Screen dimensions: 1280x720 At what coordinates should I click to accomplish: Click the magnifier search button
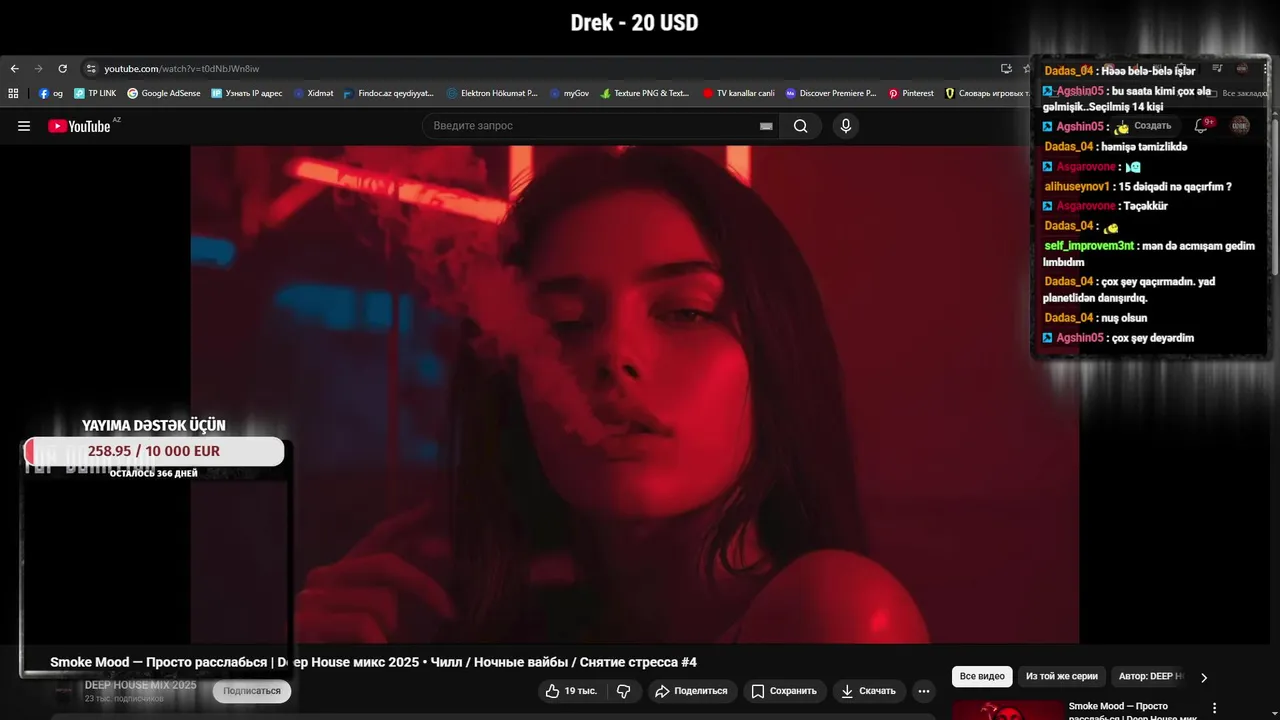tap(800, 126)
